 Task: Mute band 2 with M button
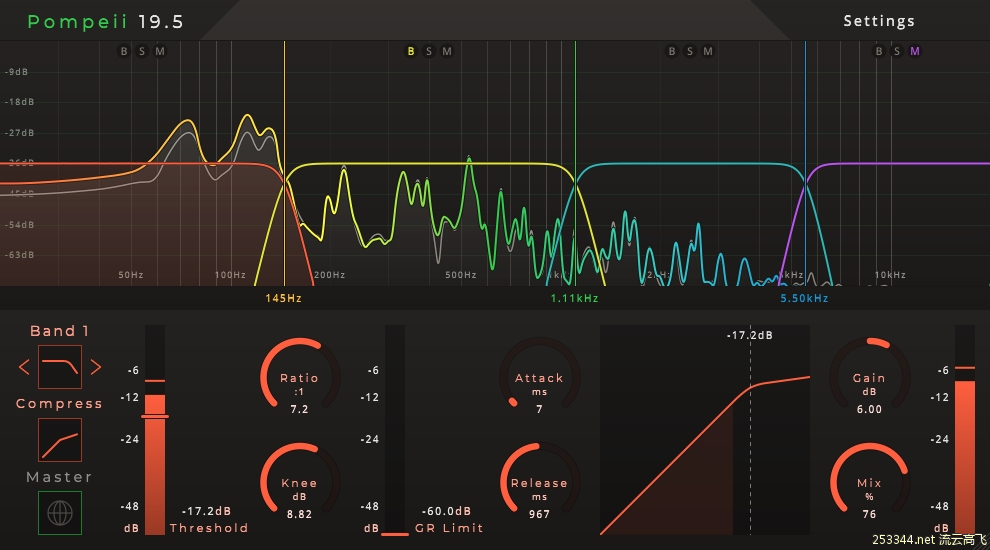pos(447,51)
